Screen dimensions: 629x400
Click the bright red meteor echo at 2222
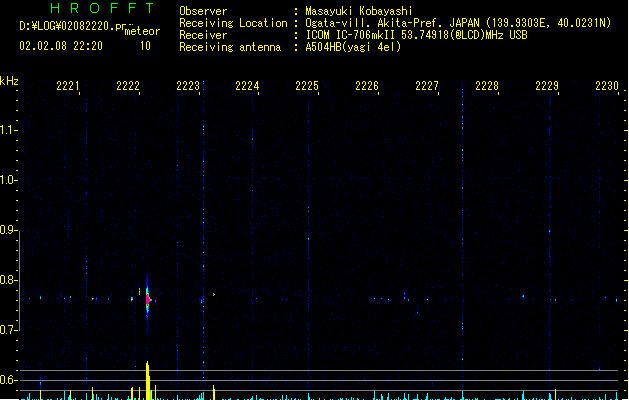(148, 299)
